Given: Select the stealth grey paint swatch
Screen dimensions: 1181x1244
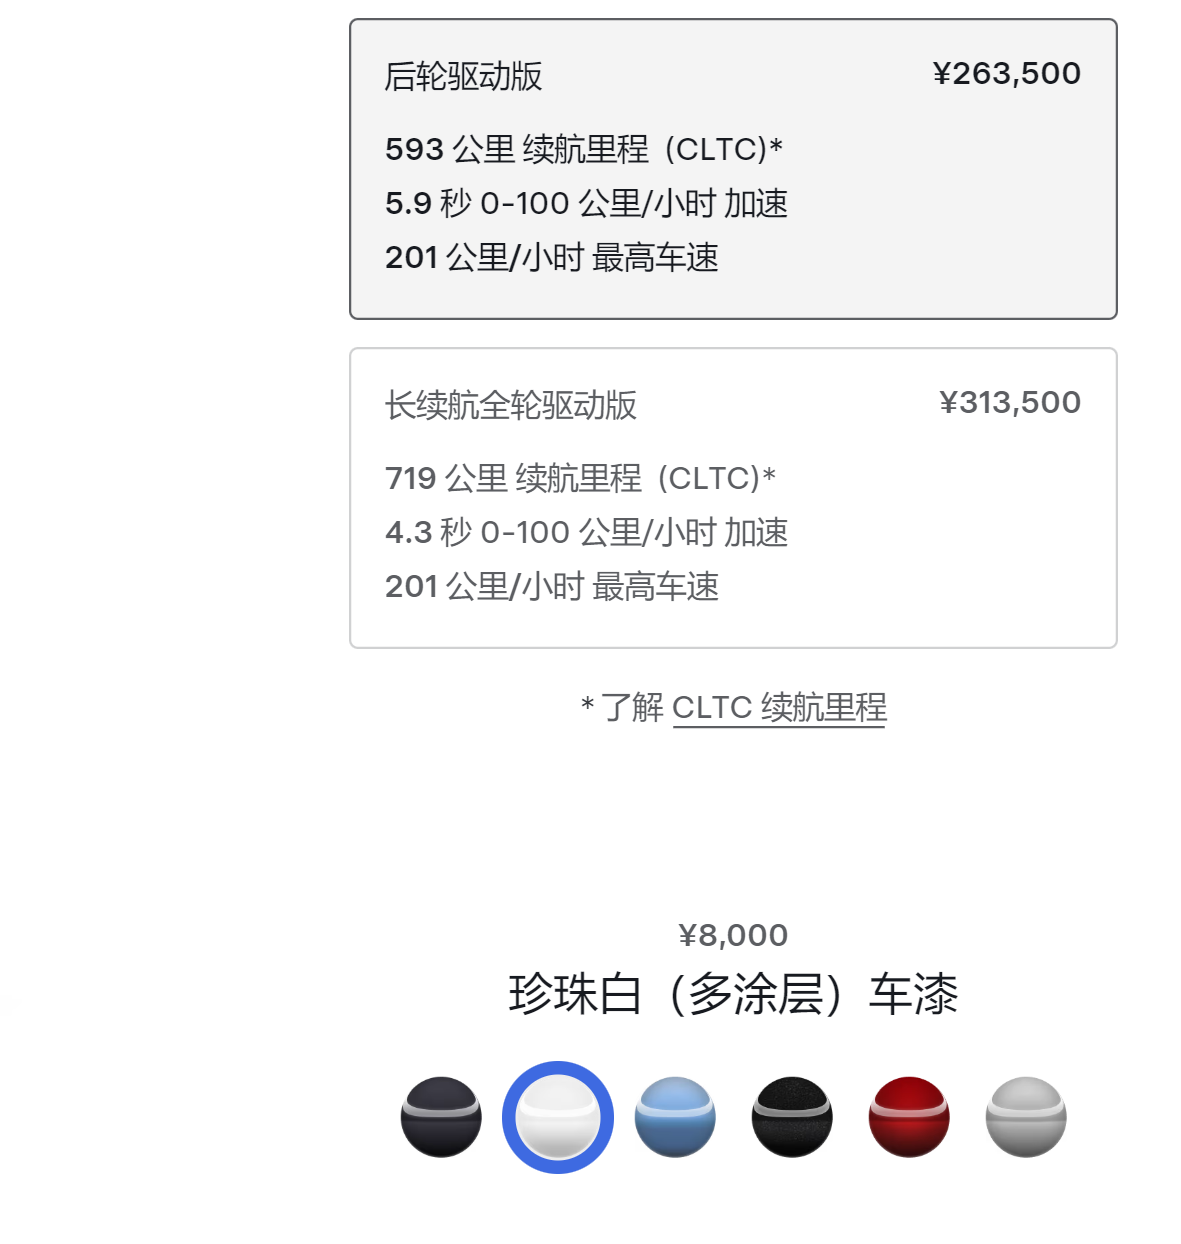Looking at the screenshot, I should tap(441, 1117).
